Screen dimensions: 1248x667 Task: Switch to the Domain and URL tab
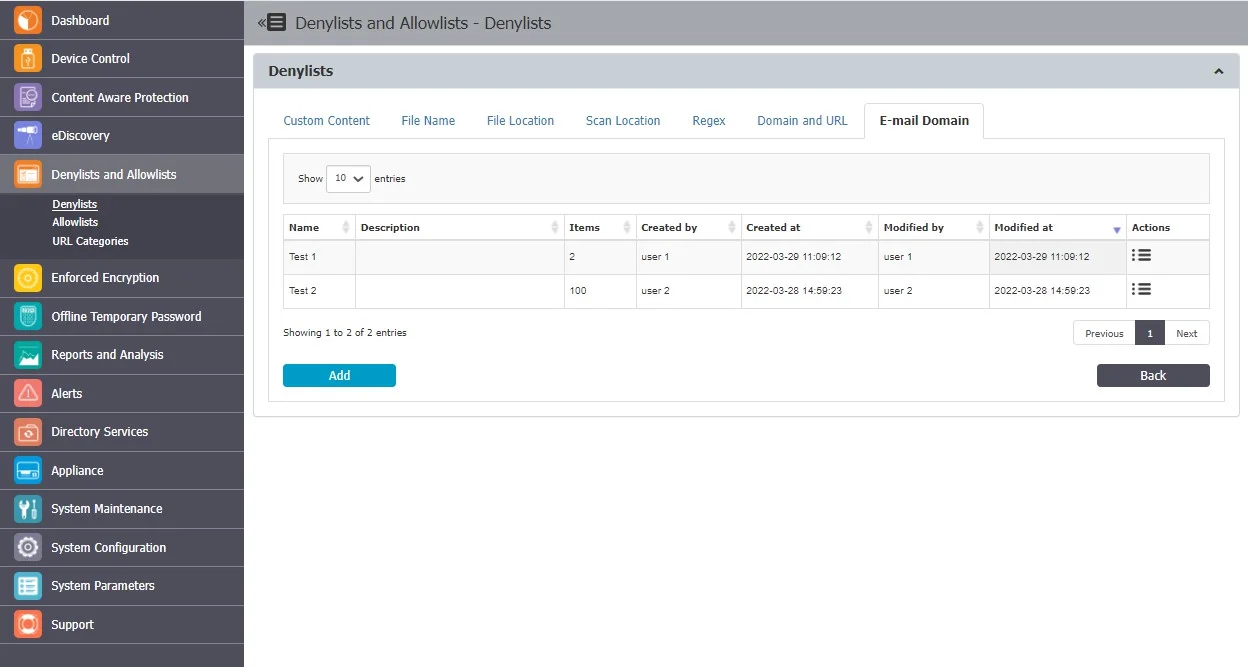coord(802,120)
